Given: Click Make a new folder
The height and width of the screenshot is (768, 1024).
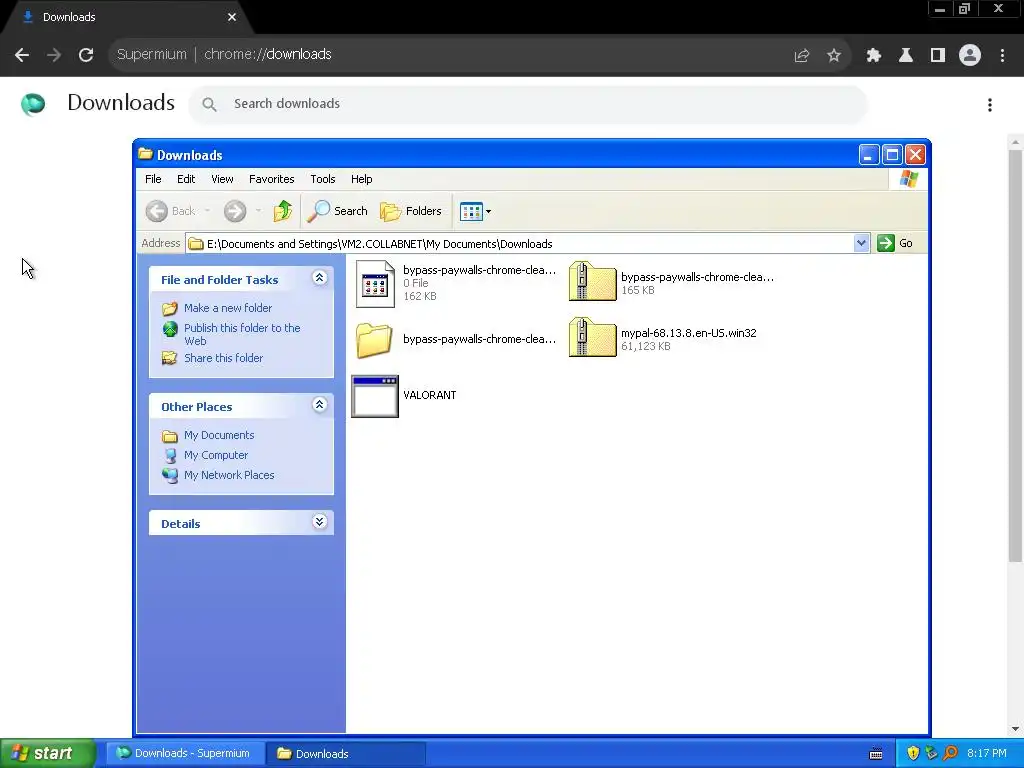Looking at the screenshot, I should [x=227, y=308].
